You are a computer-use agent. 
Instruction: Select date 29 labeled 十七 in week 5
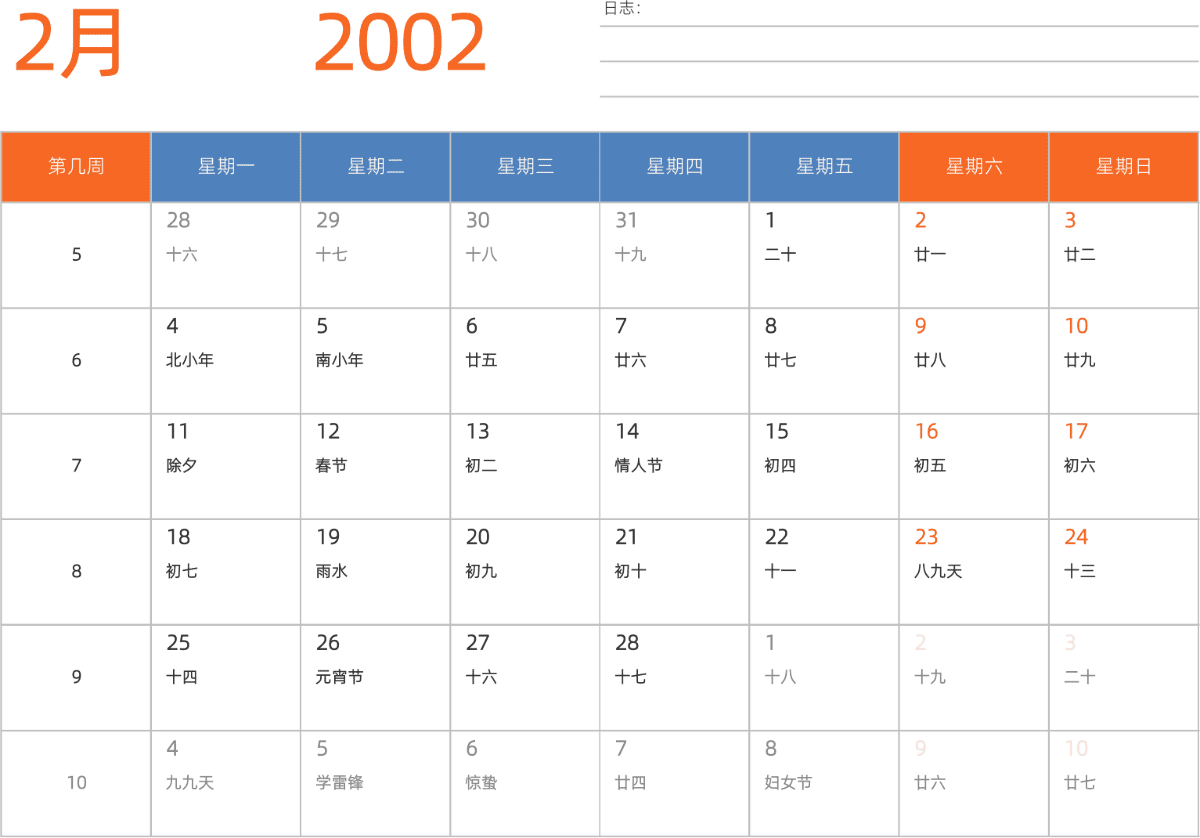coord(376,255)
